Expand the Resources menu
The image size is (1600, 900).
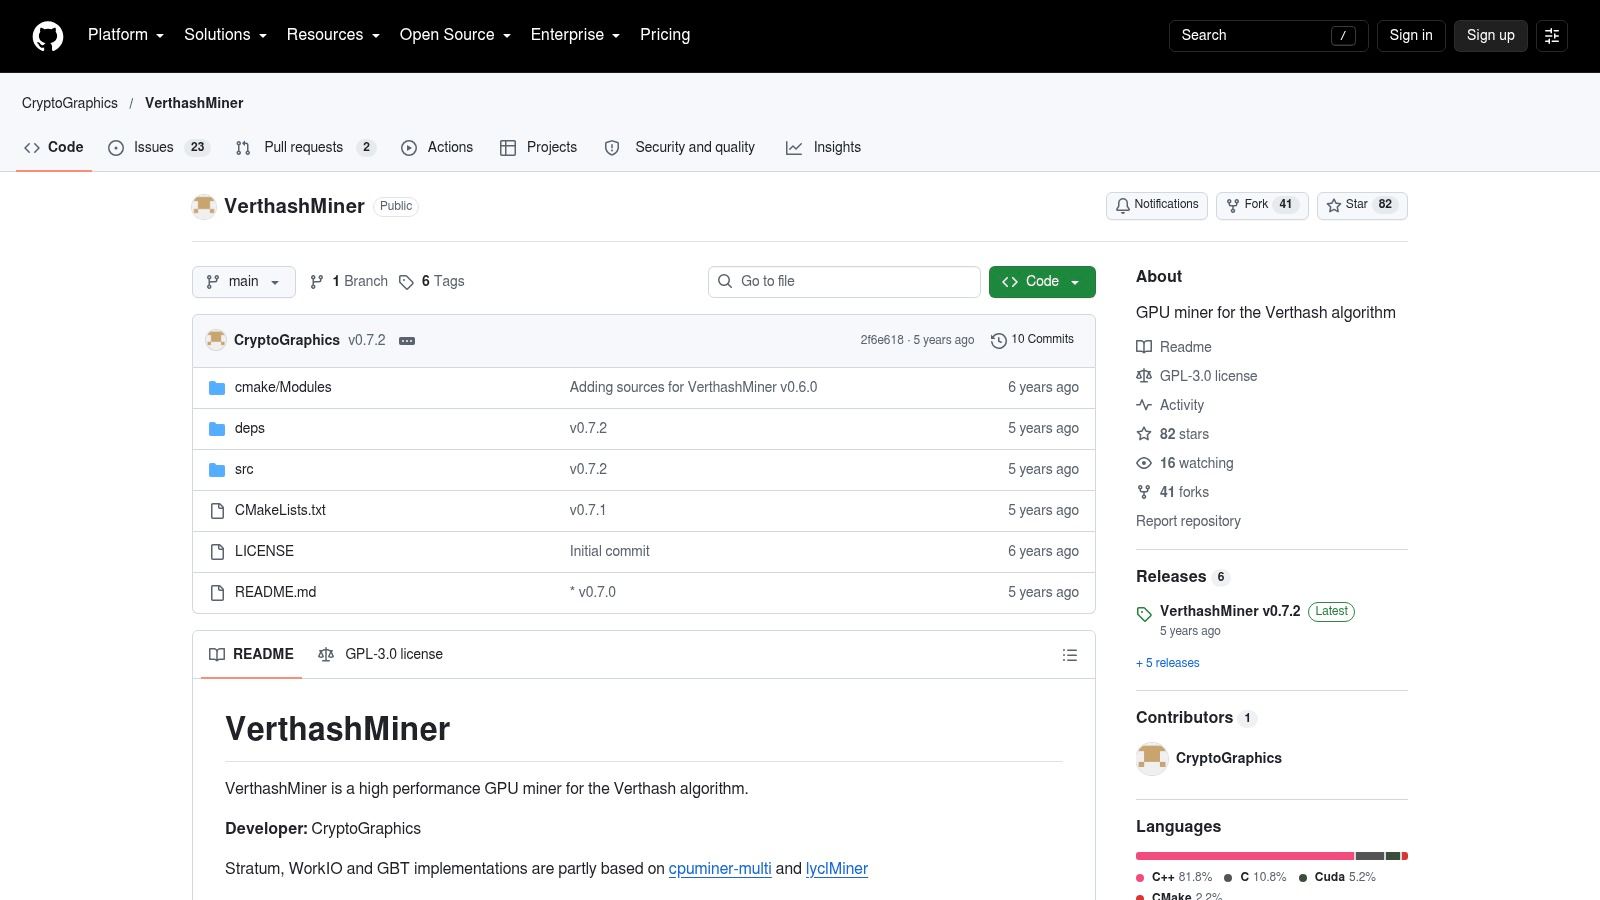pos(333,35)
